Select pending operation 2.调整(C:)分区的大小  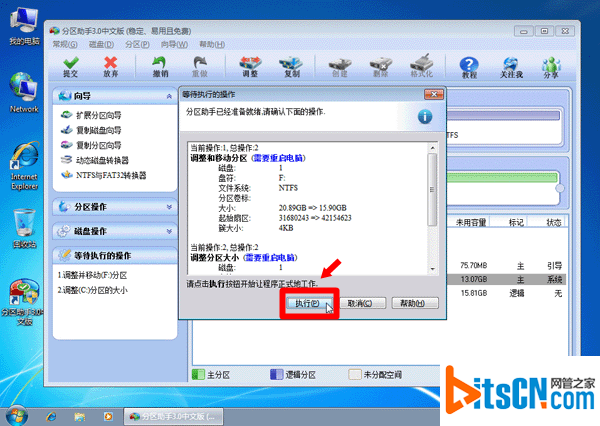pyautogui.click(x=93, y=290)
